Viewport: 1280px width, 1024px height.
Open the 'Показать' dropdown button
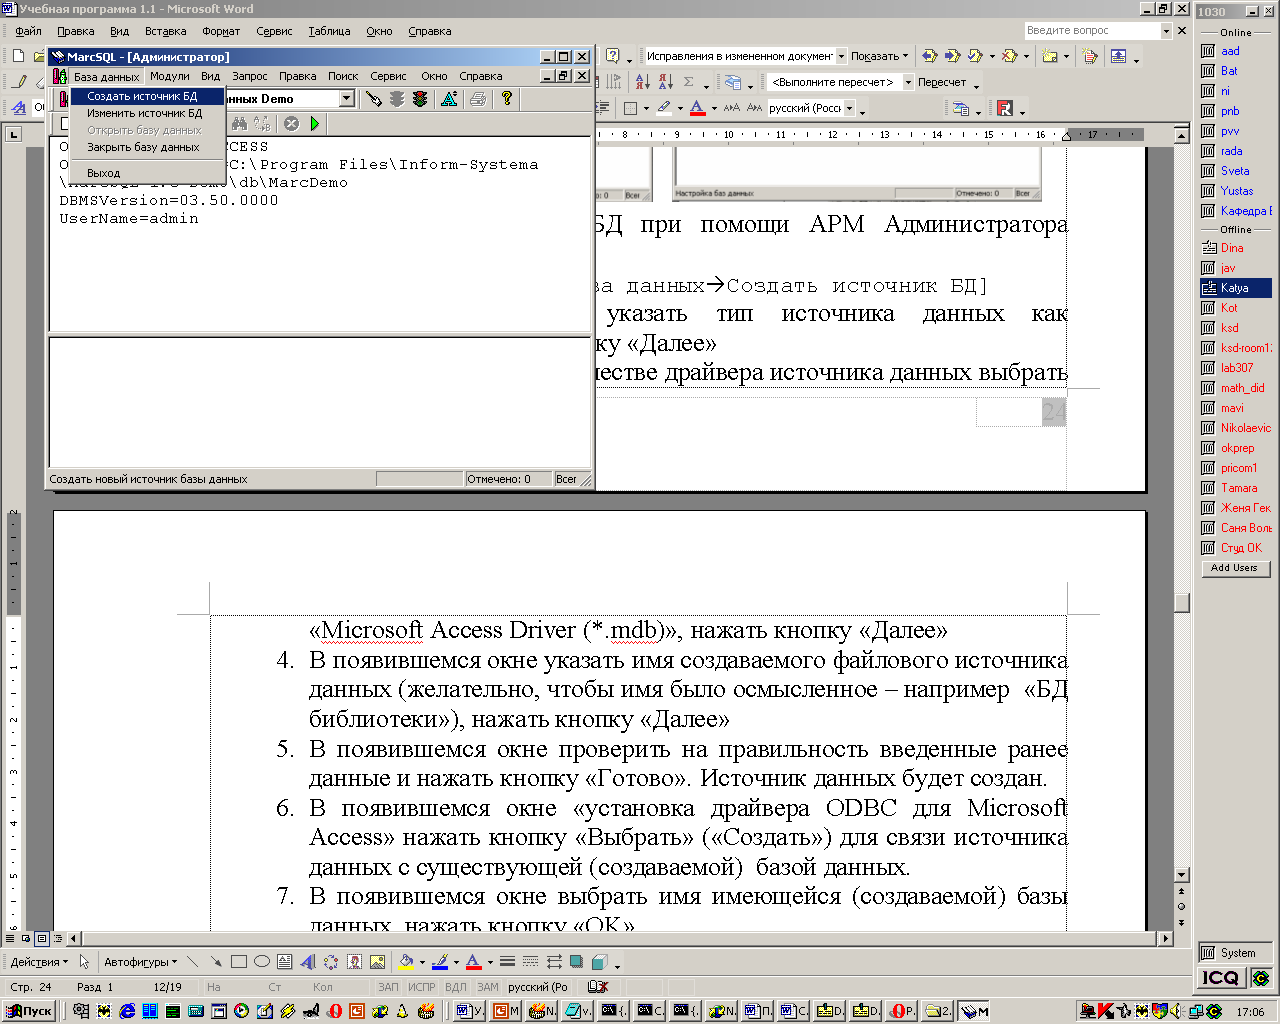click(x=880, y=56)
